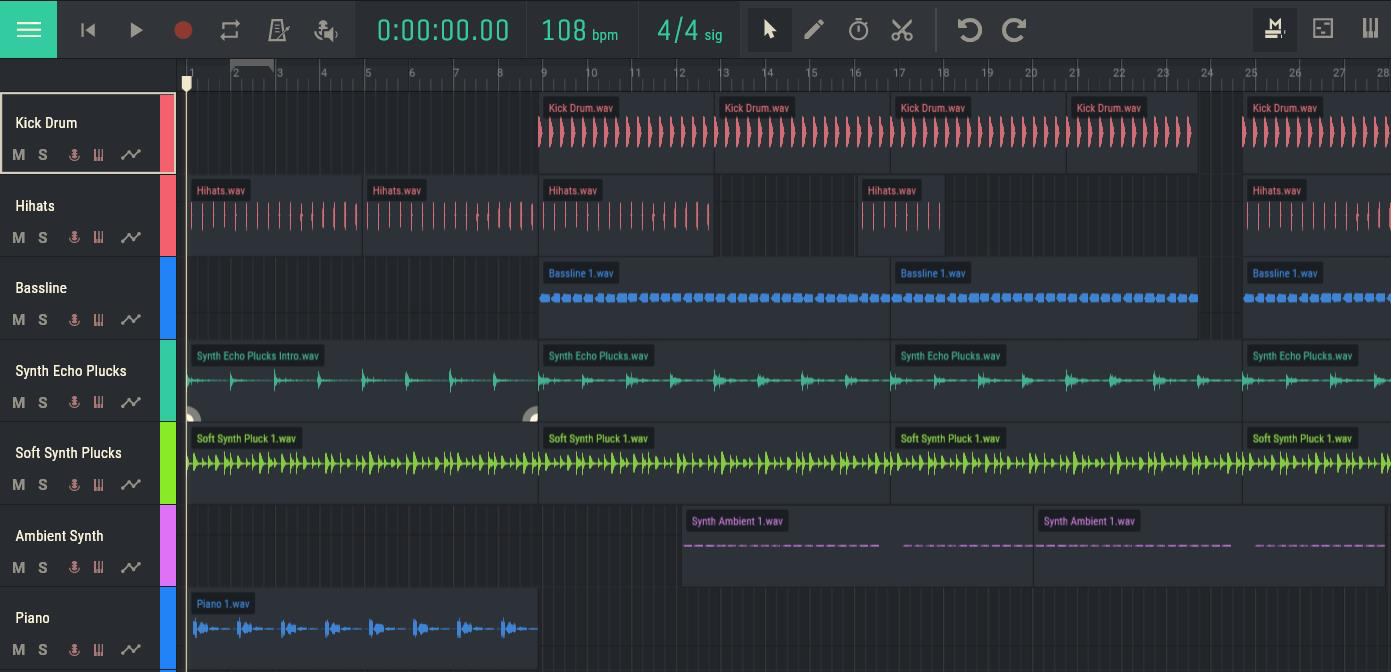Click the rewind to start button
The height and width of the screenshot is (672, 1391).
click(x=88, y=30)
